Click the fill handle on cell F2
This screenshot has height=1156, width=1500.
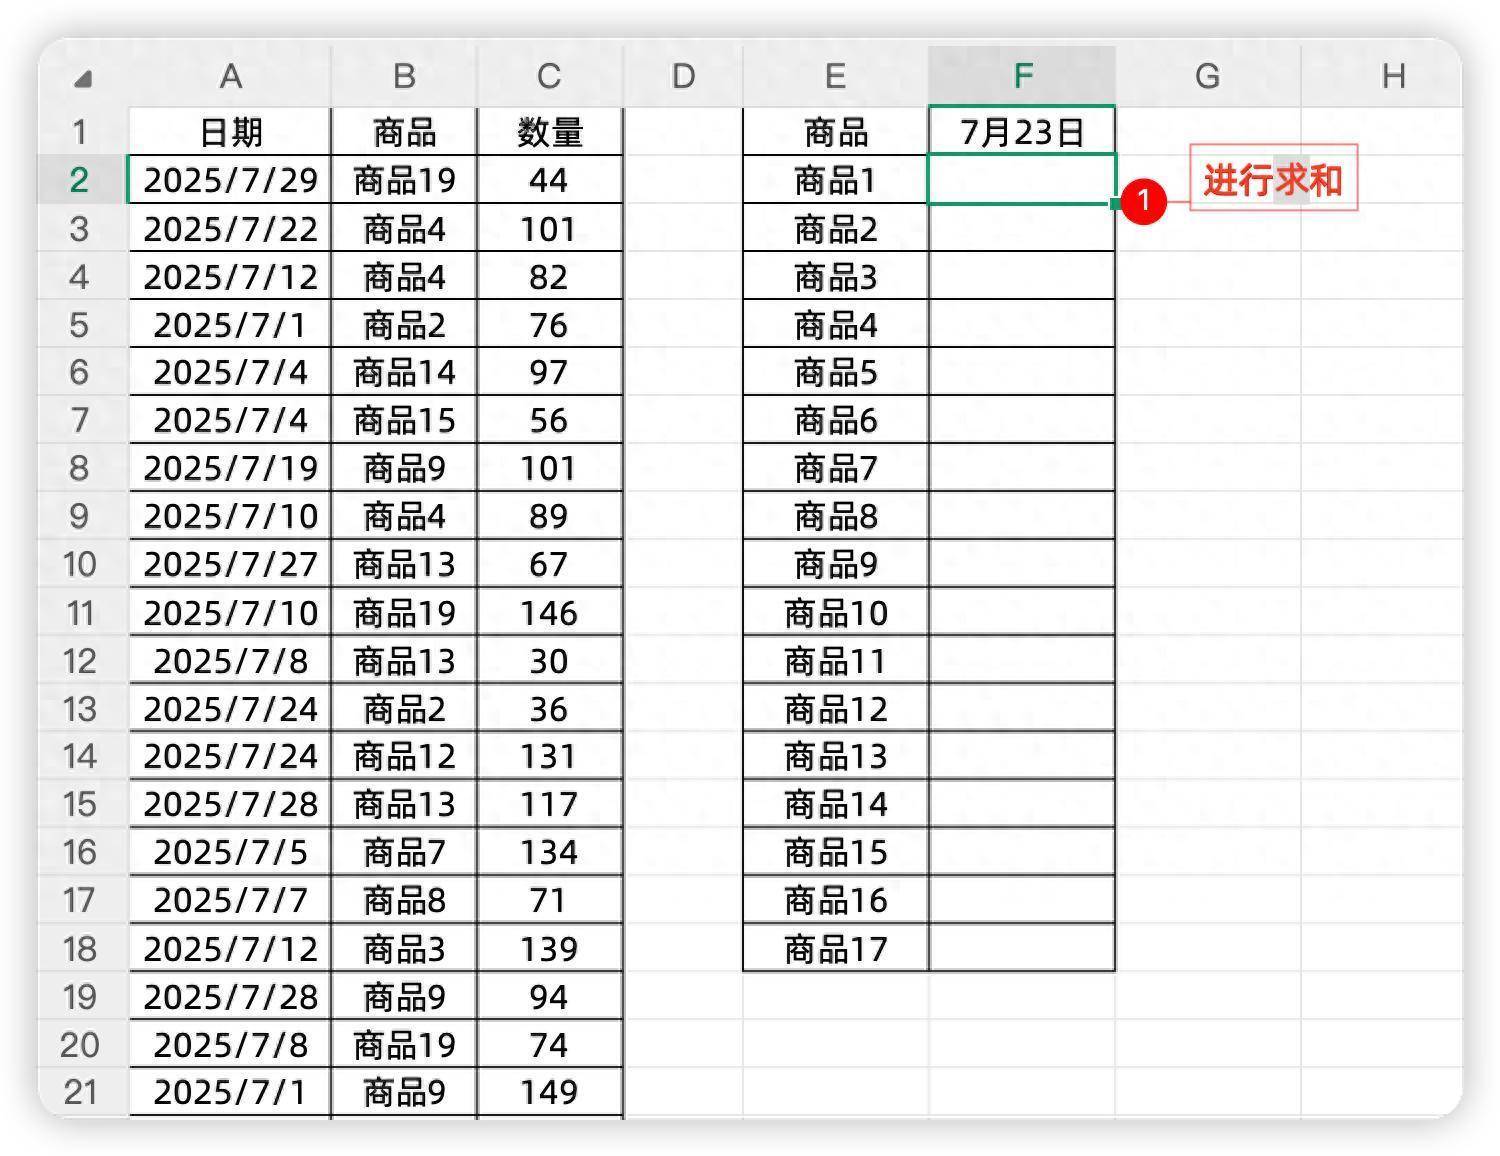click(1113, 204)
